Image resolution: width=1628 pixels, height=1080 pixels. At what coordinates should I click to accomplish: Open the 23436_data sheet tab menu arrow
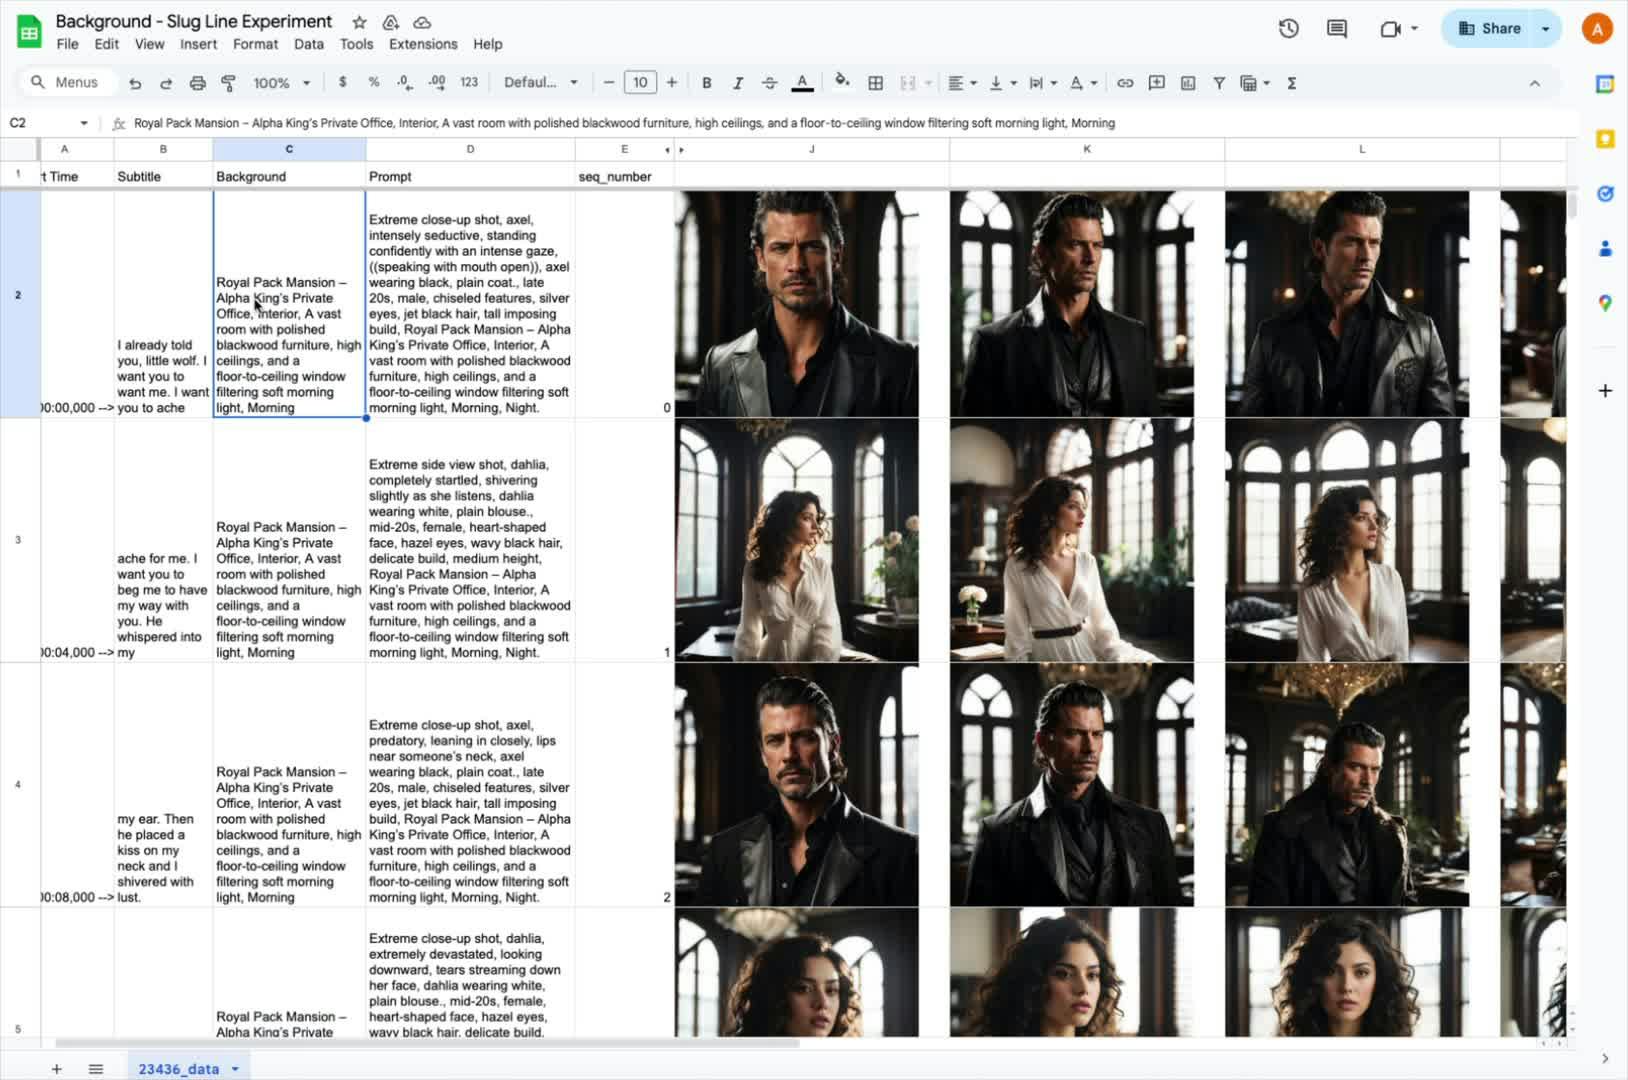(x=235, y=1069)
